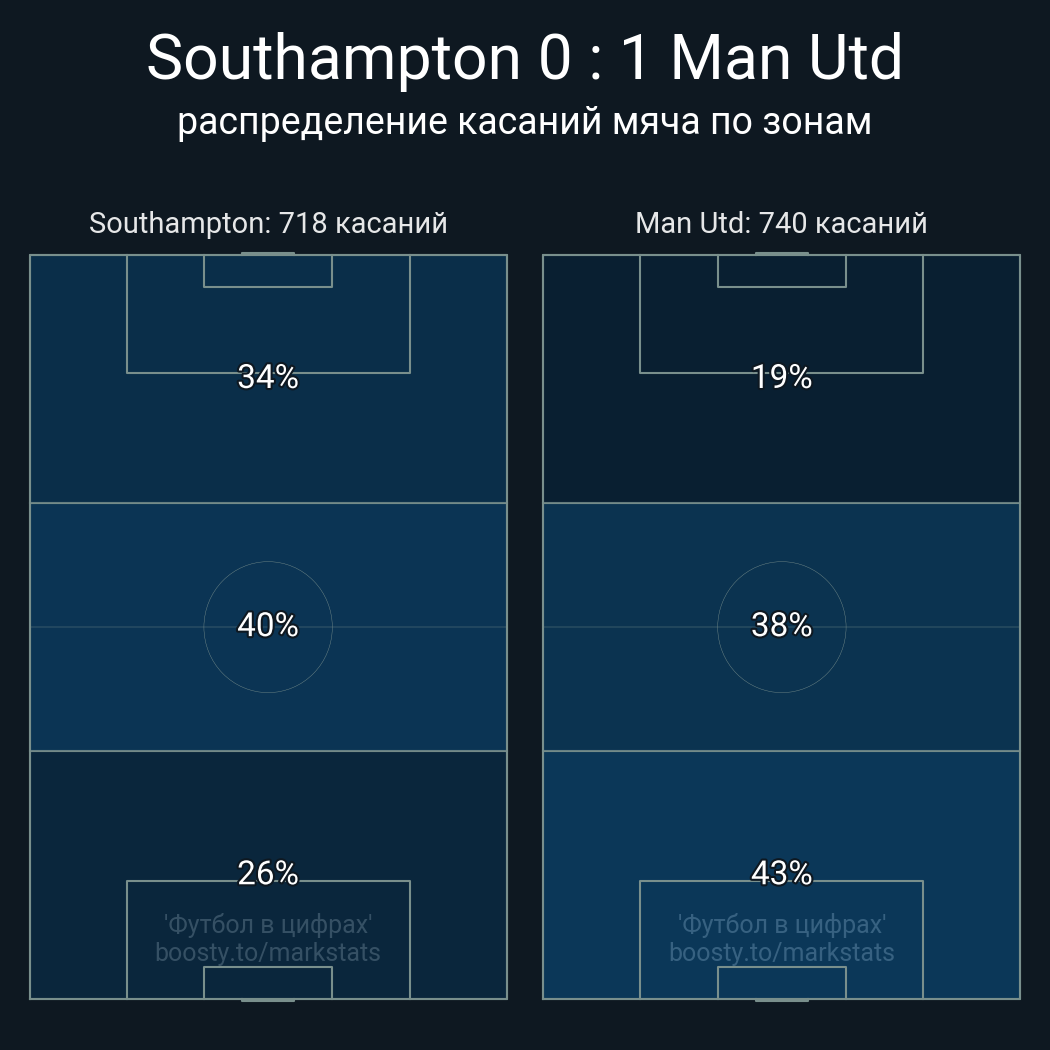Click Man Utd's 38% midfield zone label

point(781,625)
